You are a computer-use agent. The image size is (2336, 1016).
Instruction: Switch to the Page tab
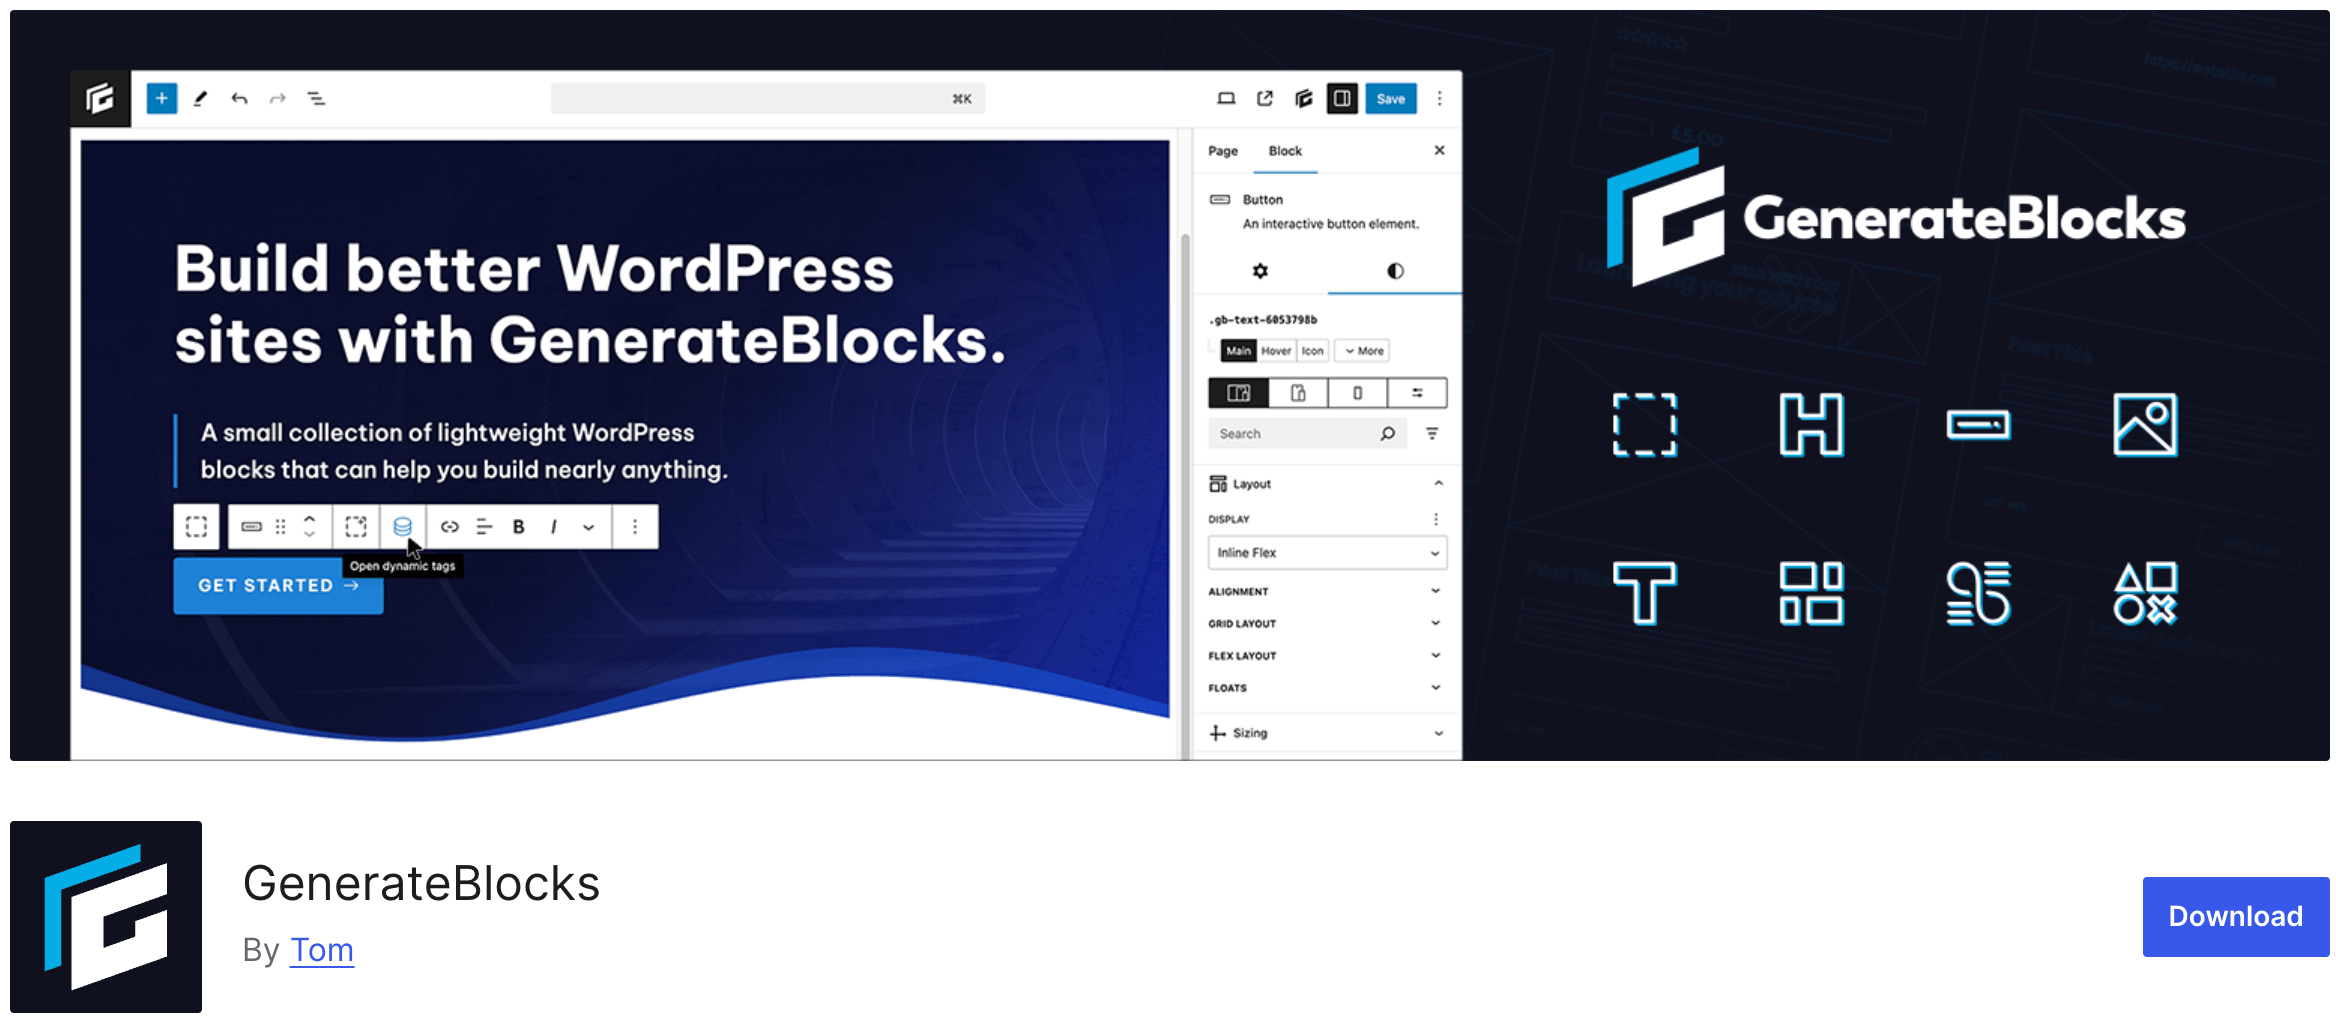tap(1223, 151)
